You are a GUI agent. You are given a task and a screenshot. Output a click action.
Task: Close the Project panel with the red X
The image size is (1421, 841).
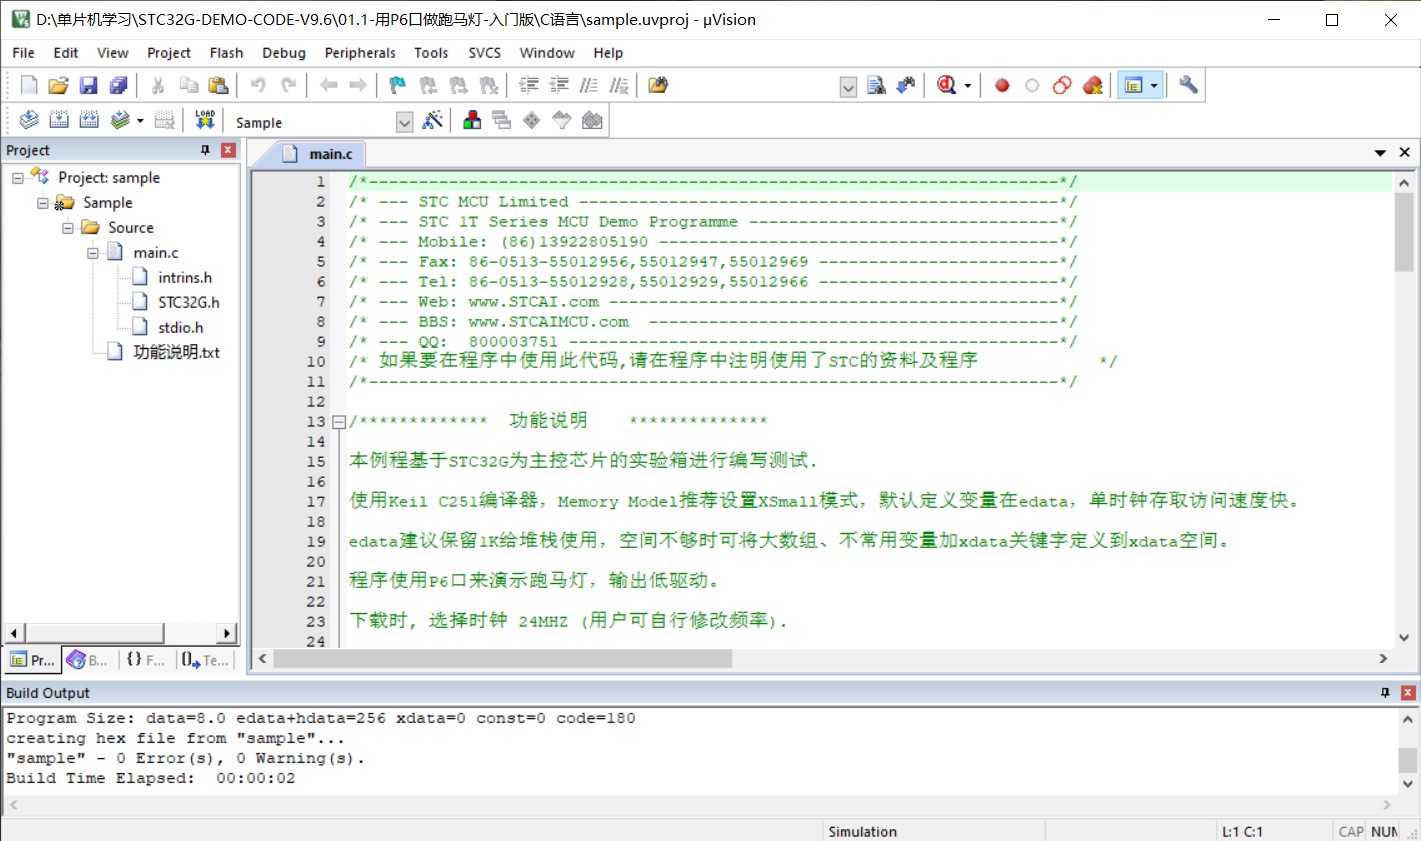click(228, 150)
